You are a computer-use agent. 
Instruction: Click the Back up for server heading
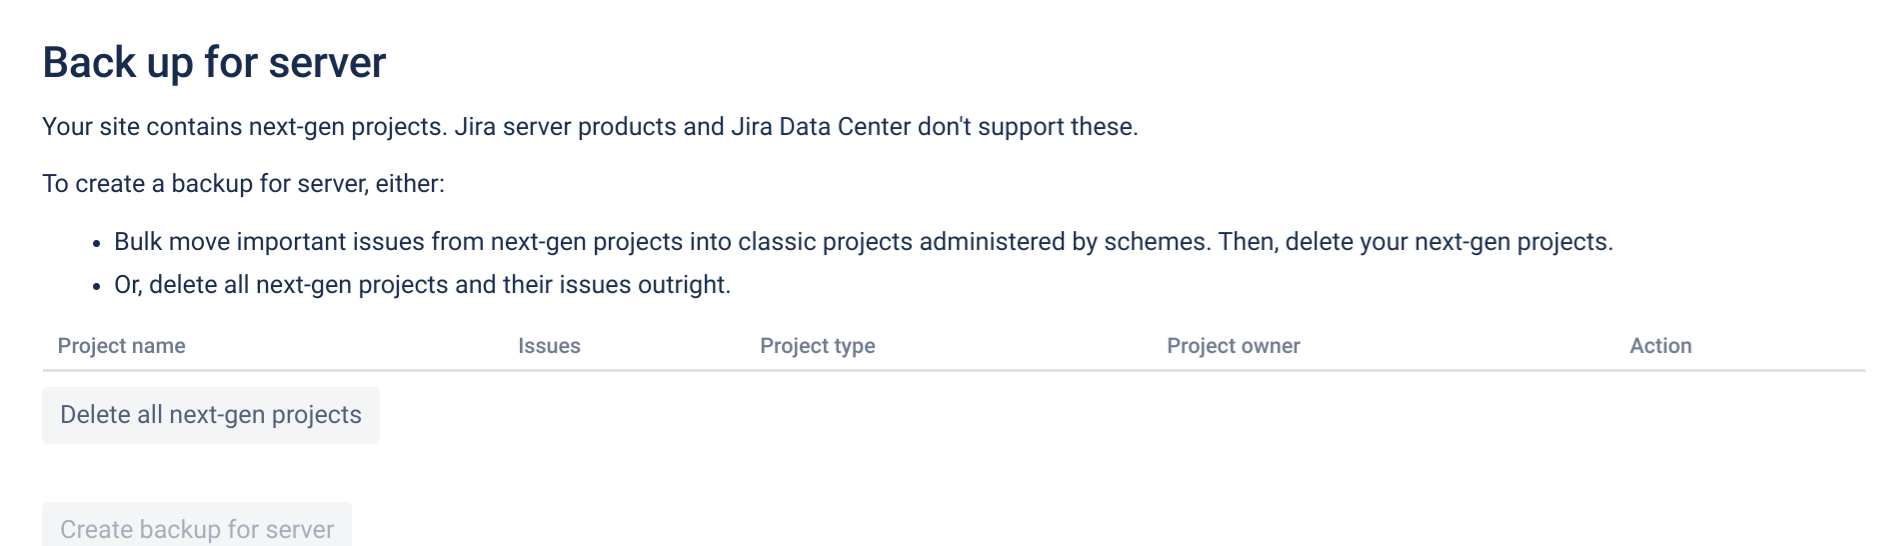point(214,63)
